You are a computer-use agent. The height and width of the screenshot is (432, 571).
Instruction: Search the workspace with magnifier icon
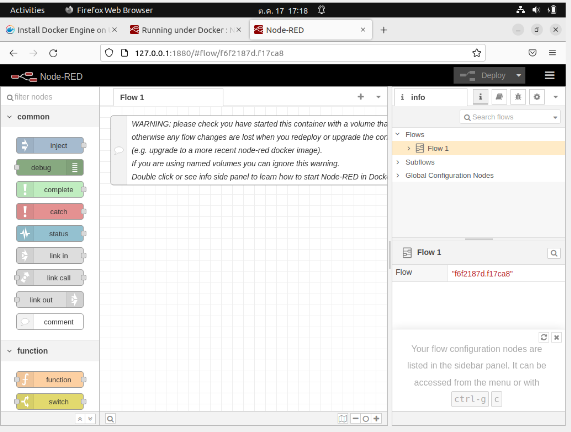[x=110, y=419]
